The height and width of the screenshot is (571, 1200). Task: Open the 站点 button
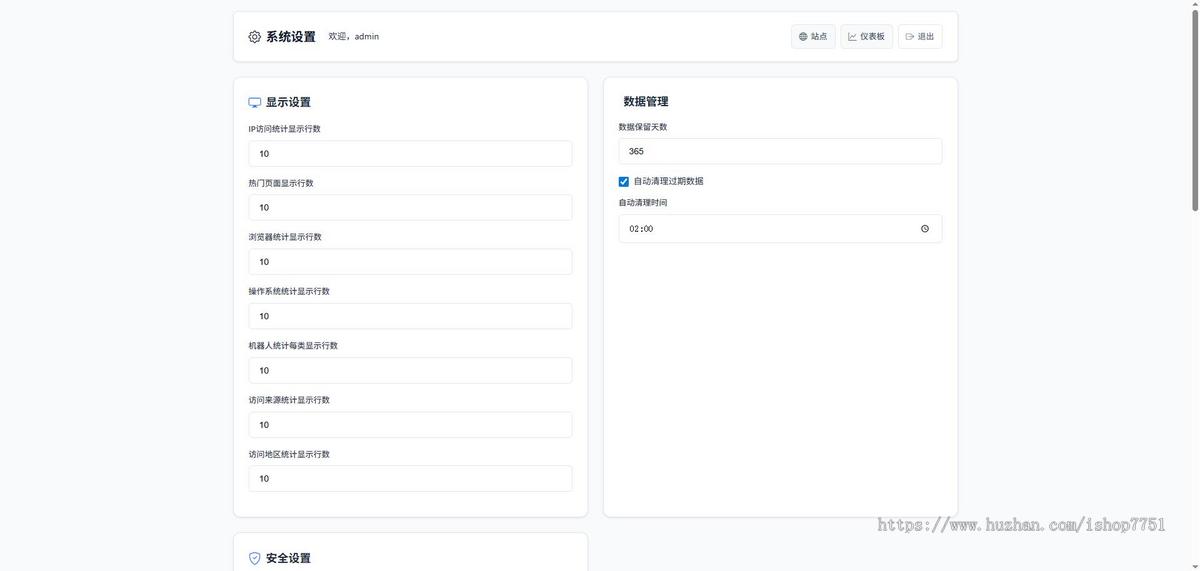(813, 37)
